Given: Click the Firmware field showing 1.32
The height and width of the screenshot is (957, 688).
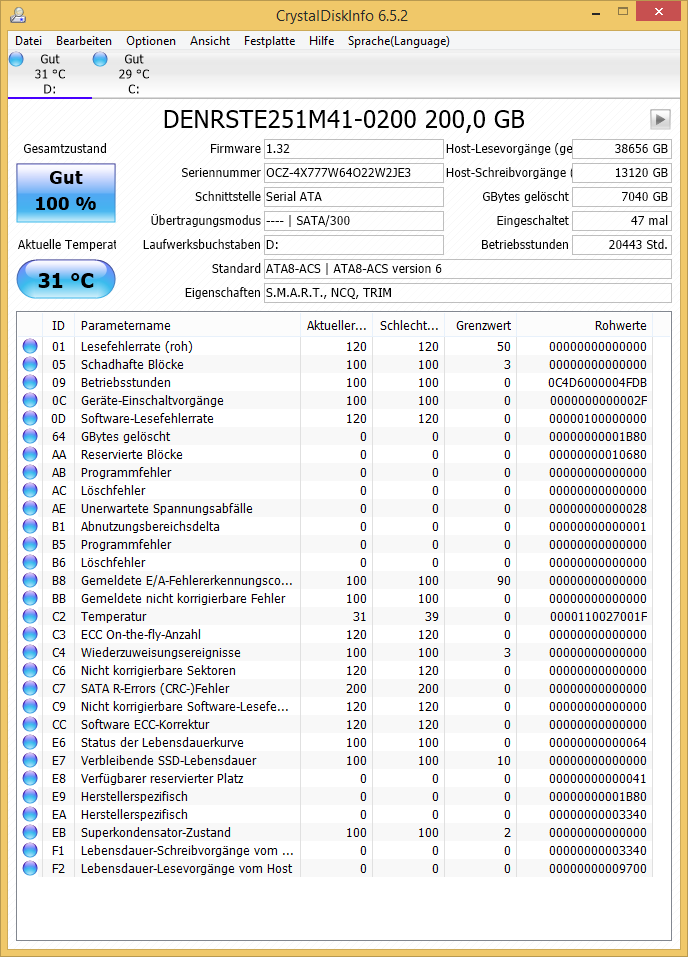Looking at the screenshot, I should click(x=353, y=149).
